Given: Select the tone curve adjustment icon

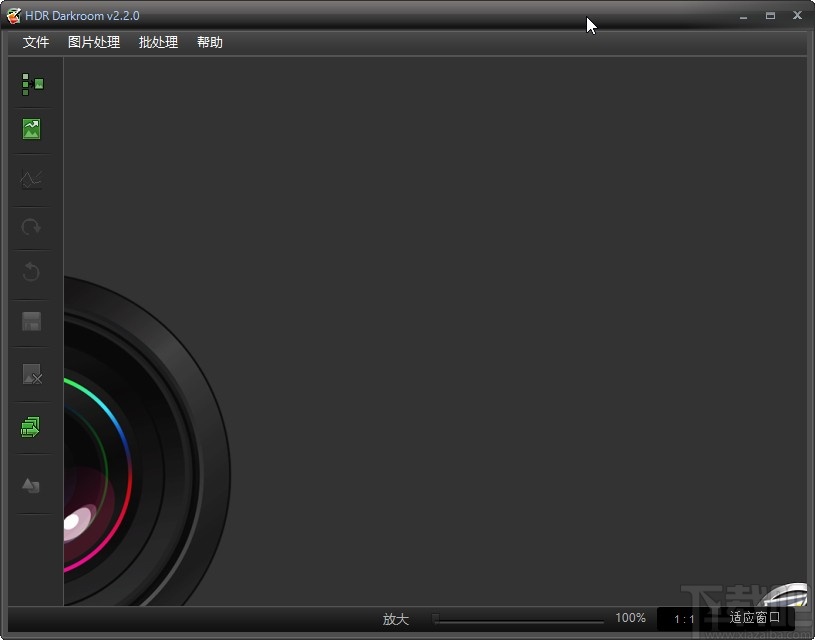Looking at the screenshot, I should [31, 178].
